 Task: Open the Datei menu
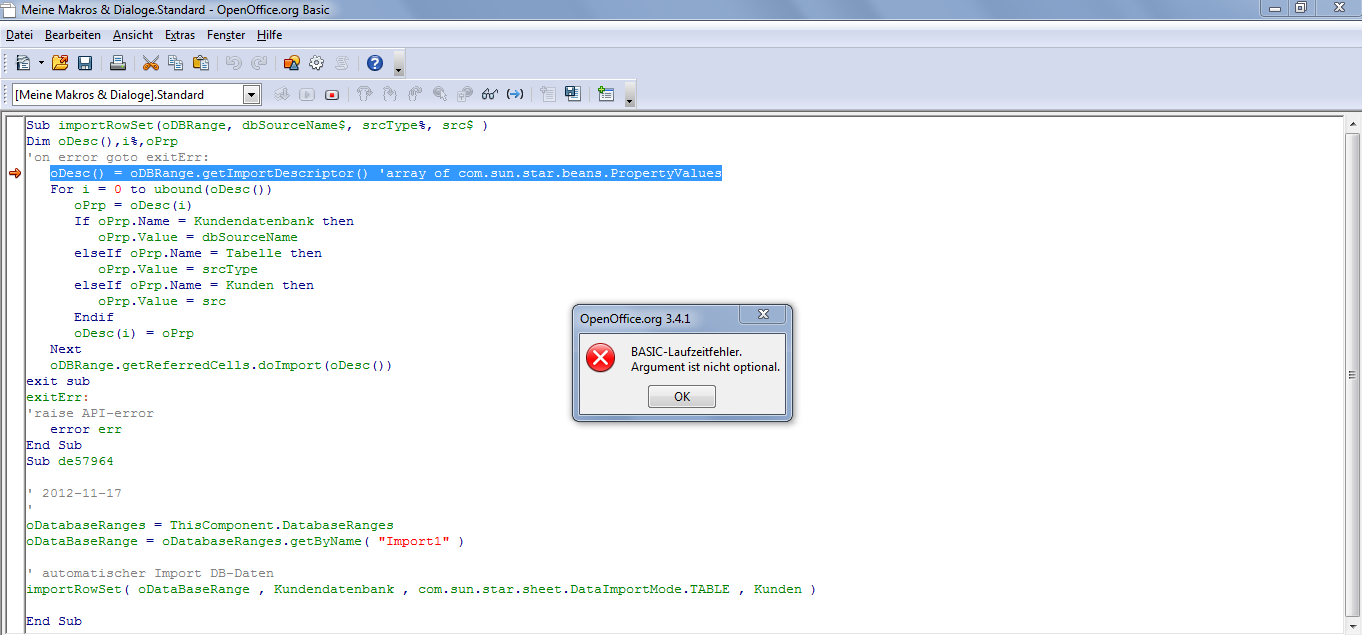click(x=19, y=35)
